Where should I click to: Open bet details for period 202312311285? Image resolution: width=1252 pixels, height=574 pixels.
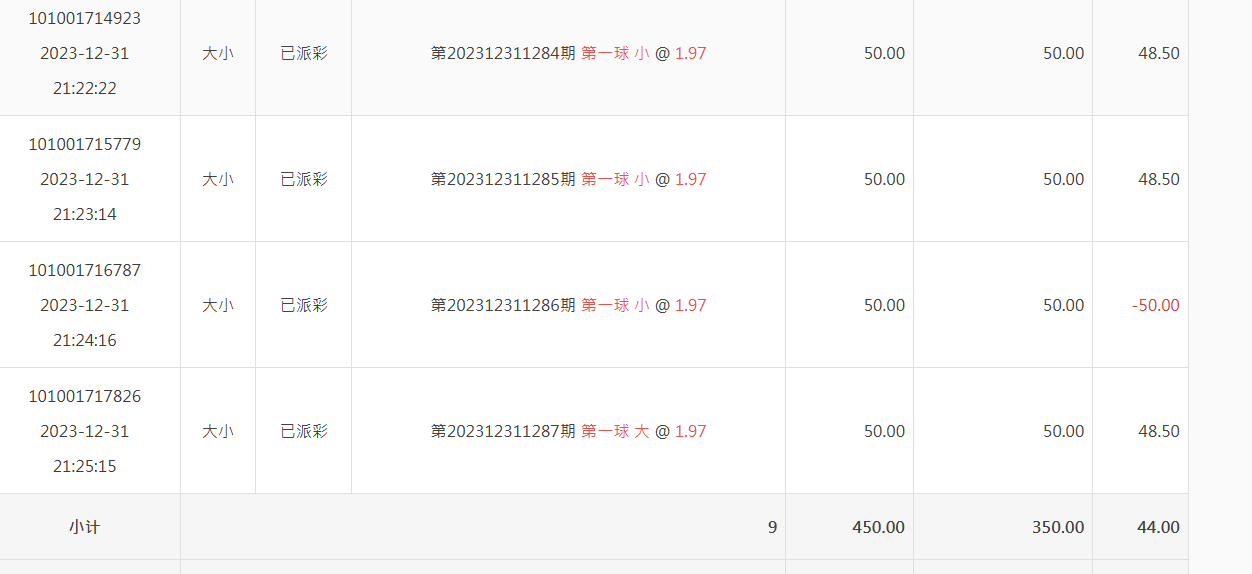point(568,179)
